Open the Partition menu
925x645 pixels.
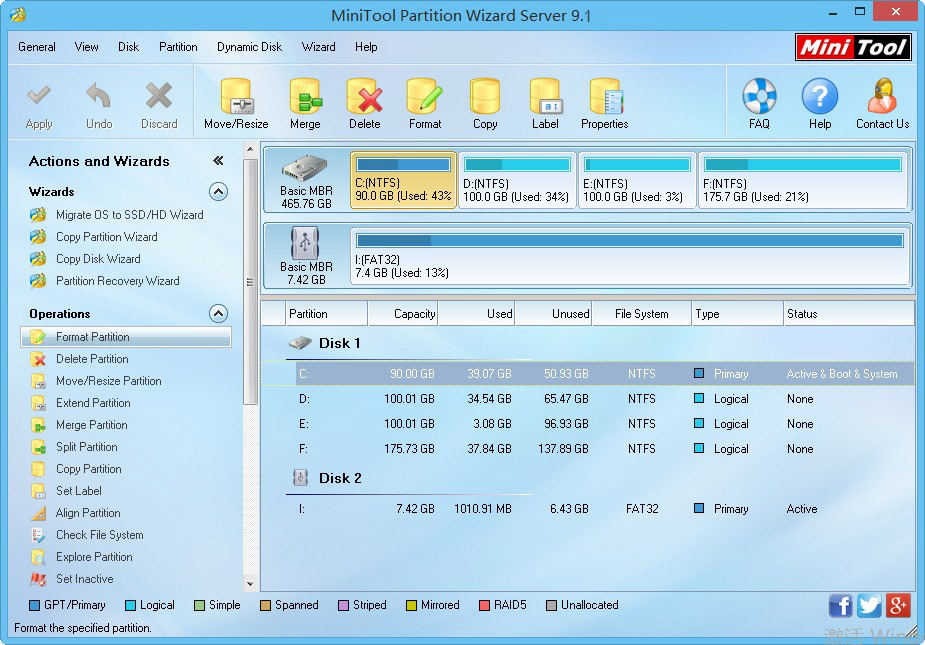point(178,47)
